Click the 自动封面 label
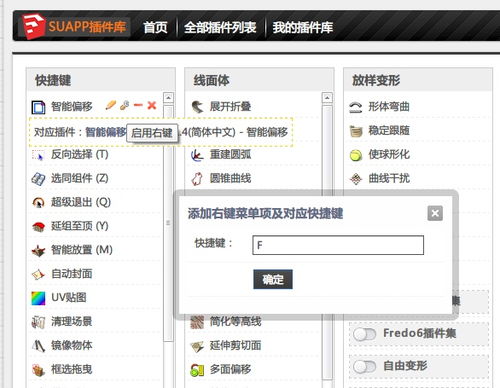The width and height of the screenshot is (500, 388). [x=72, y=274]
